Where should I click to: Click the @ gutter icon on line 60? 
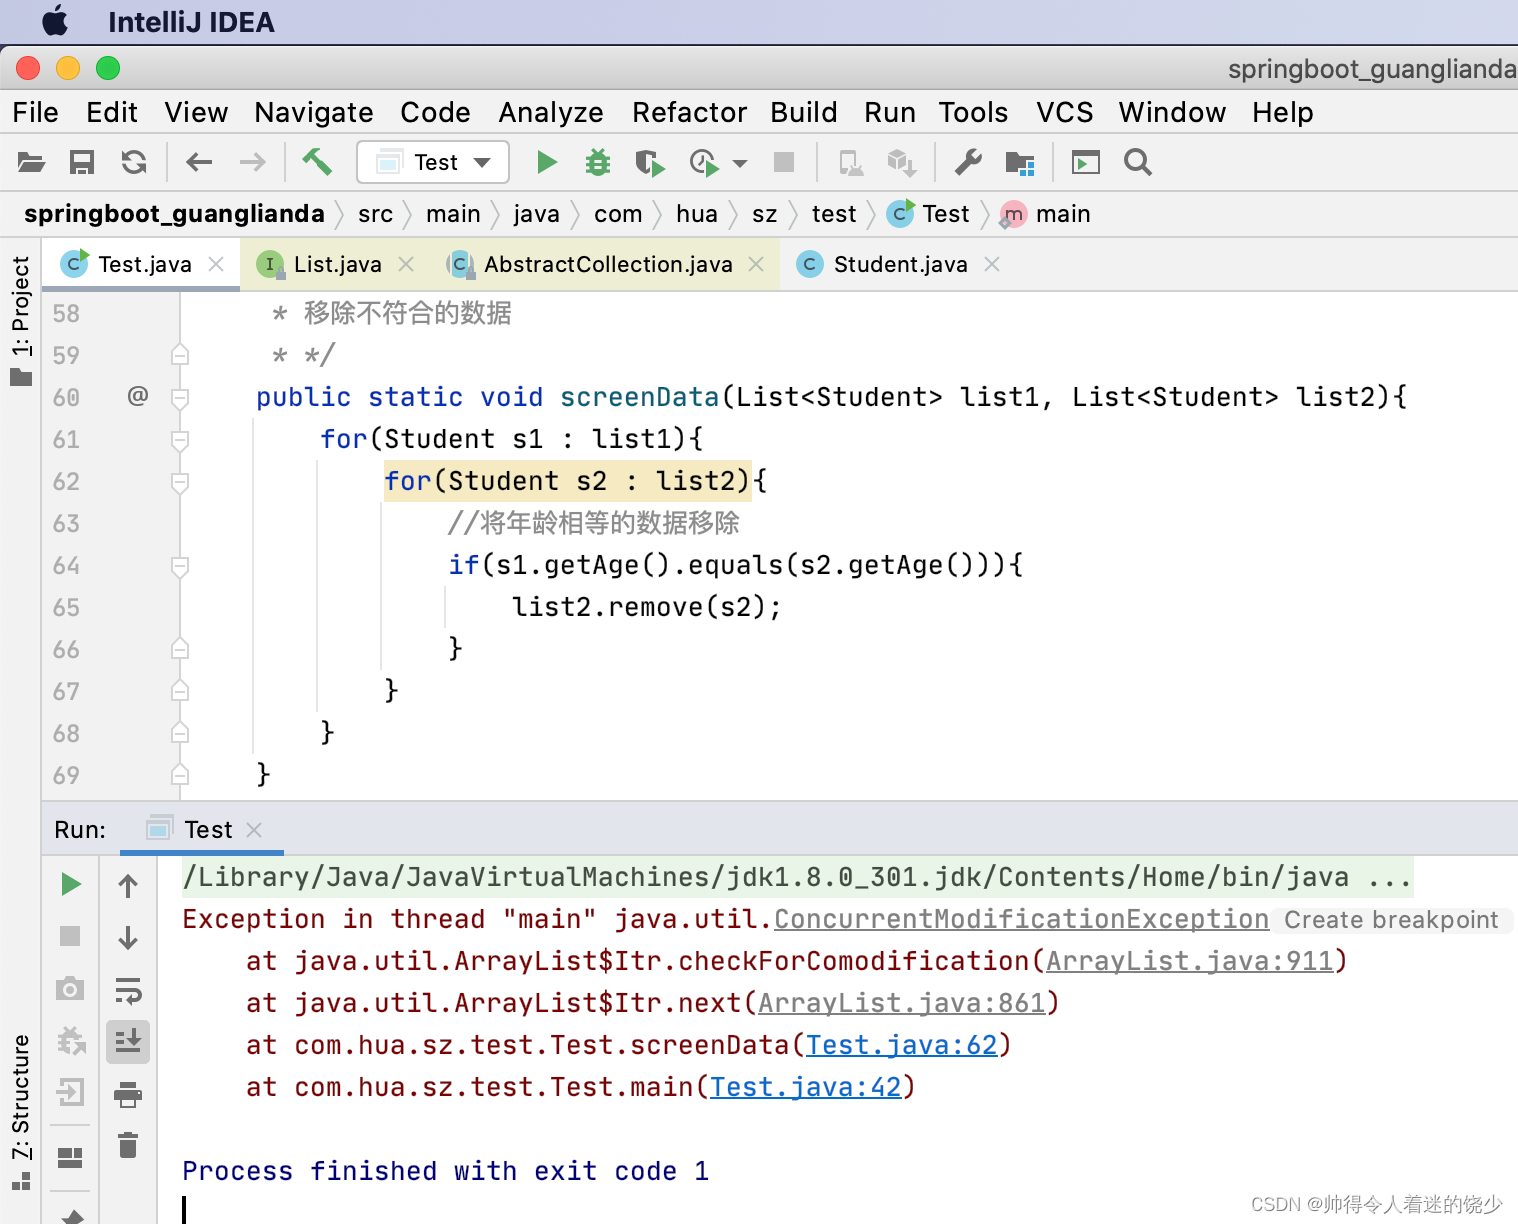tap(138, 396)
